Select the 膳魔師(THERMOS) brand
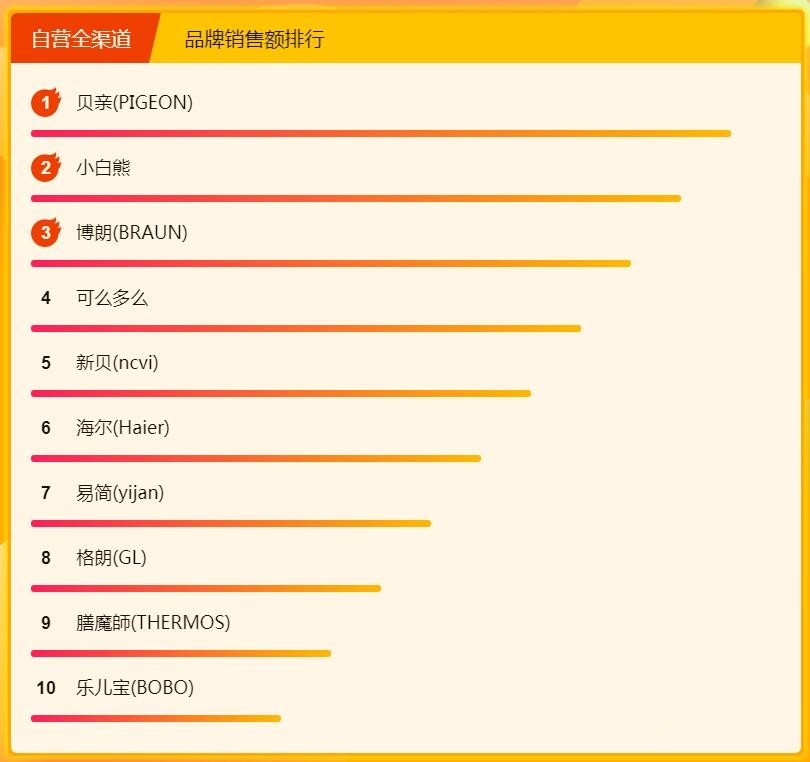This screenshot has width=810, height=762. [153, 622]
